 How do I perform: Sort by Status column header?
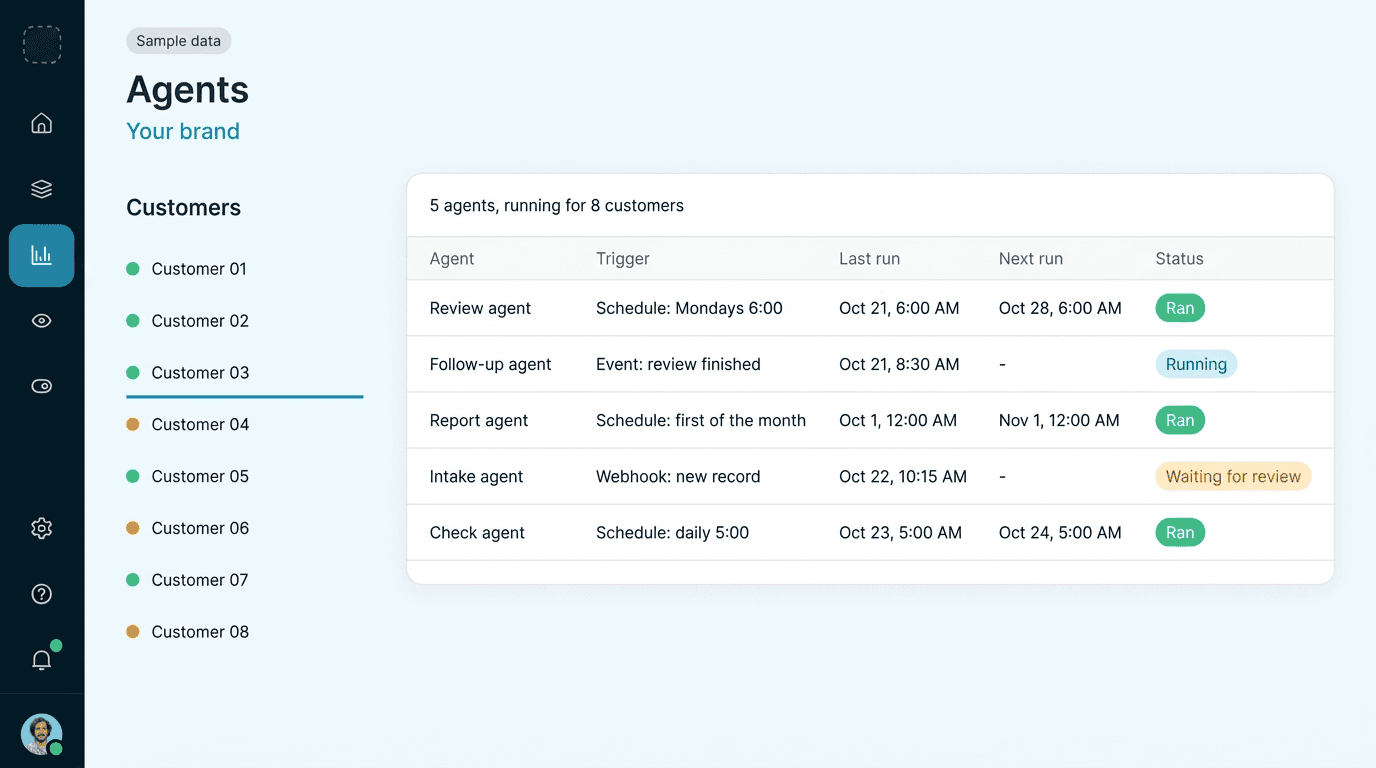coord(1179,259)
